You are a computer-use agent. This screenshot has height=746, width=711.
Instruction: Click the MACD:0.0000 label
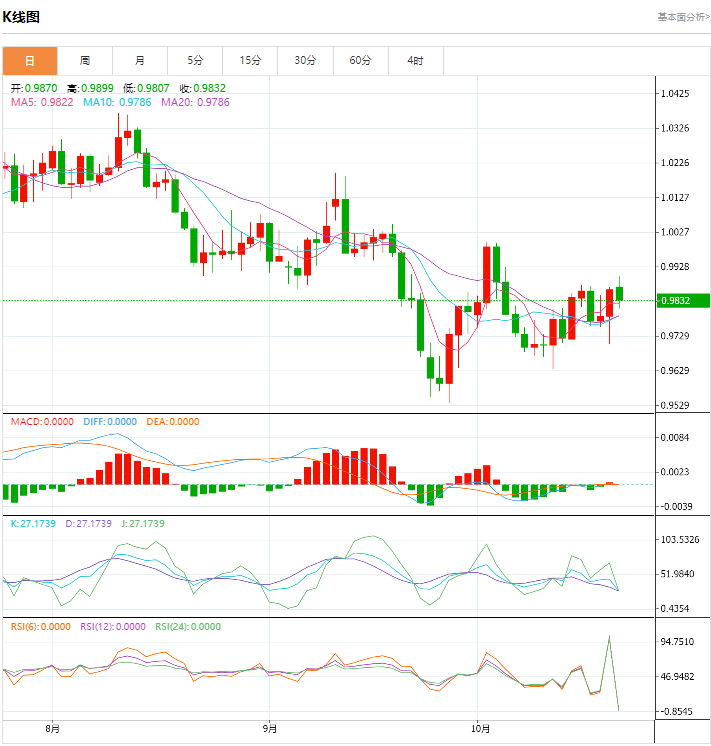(x=42, y=422)
